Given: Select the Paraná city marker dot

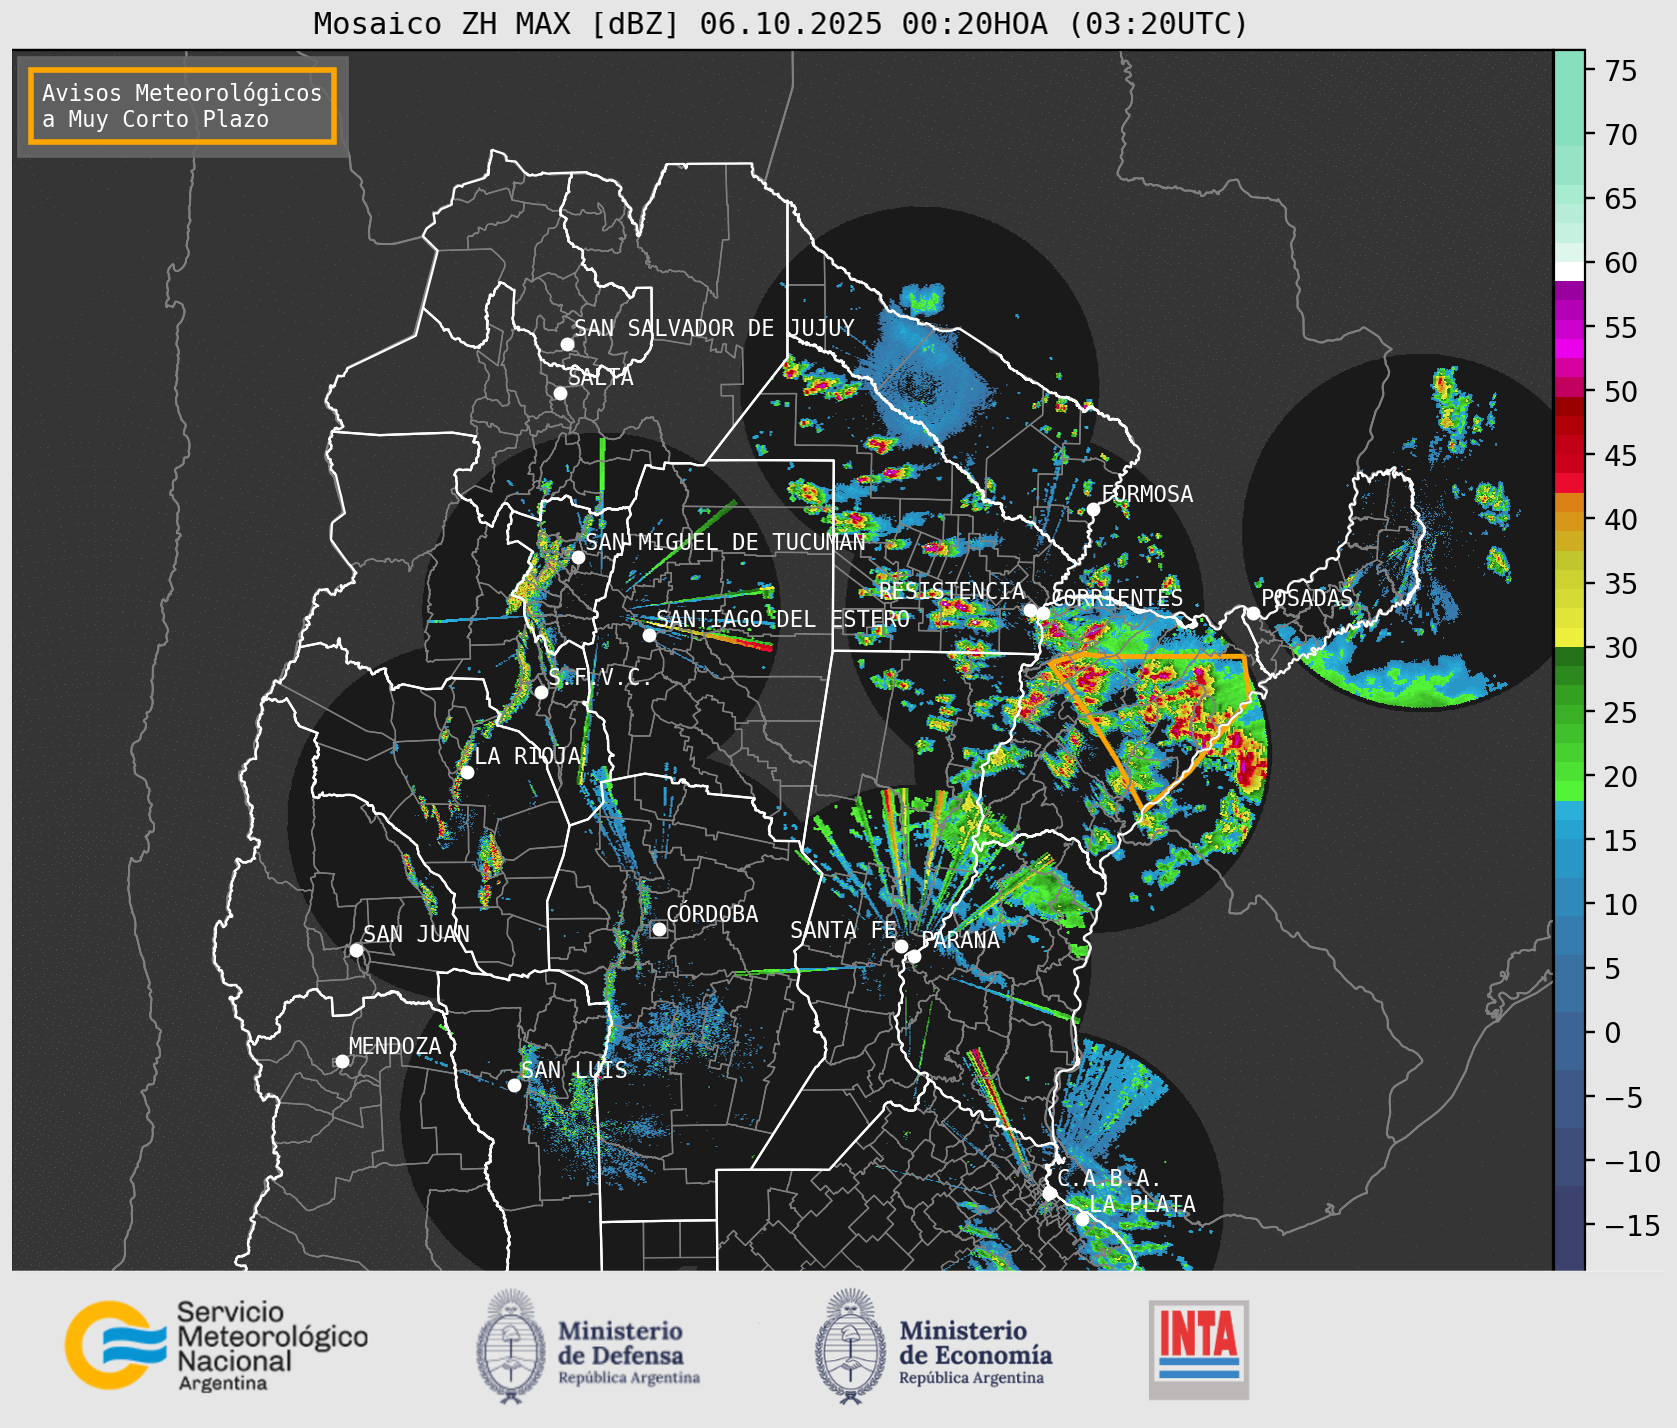Looking at the screenshot, I should pos(914,957).
